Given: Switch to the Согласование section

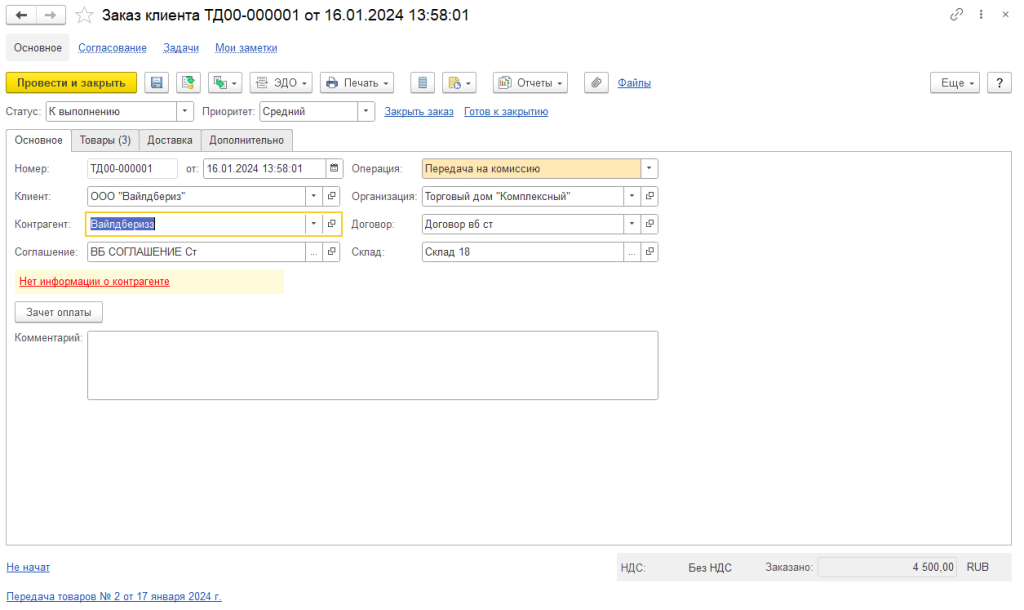Looking at the screenshot, I should pos(112,48).
